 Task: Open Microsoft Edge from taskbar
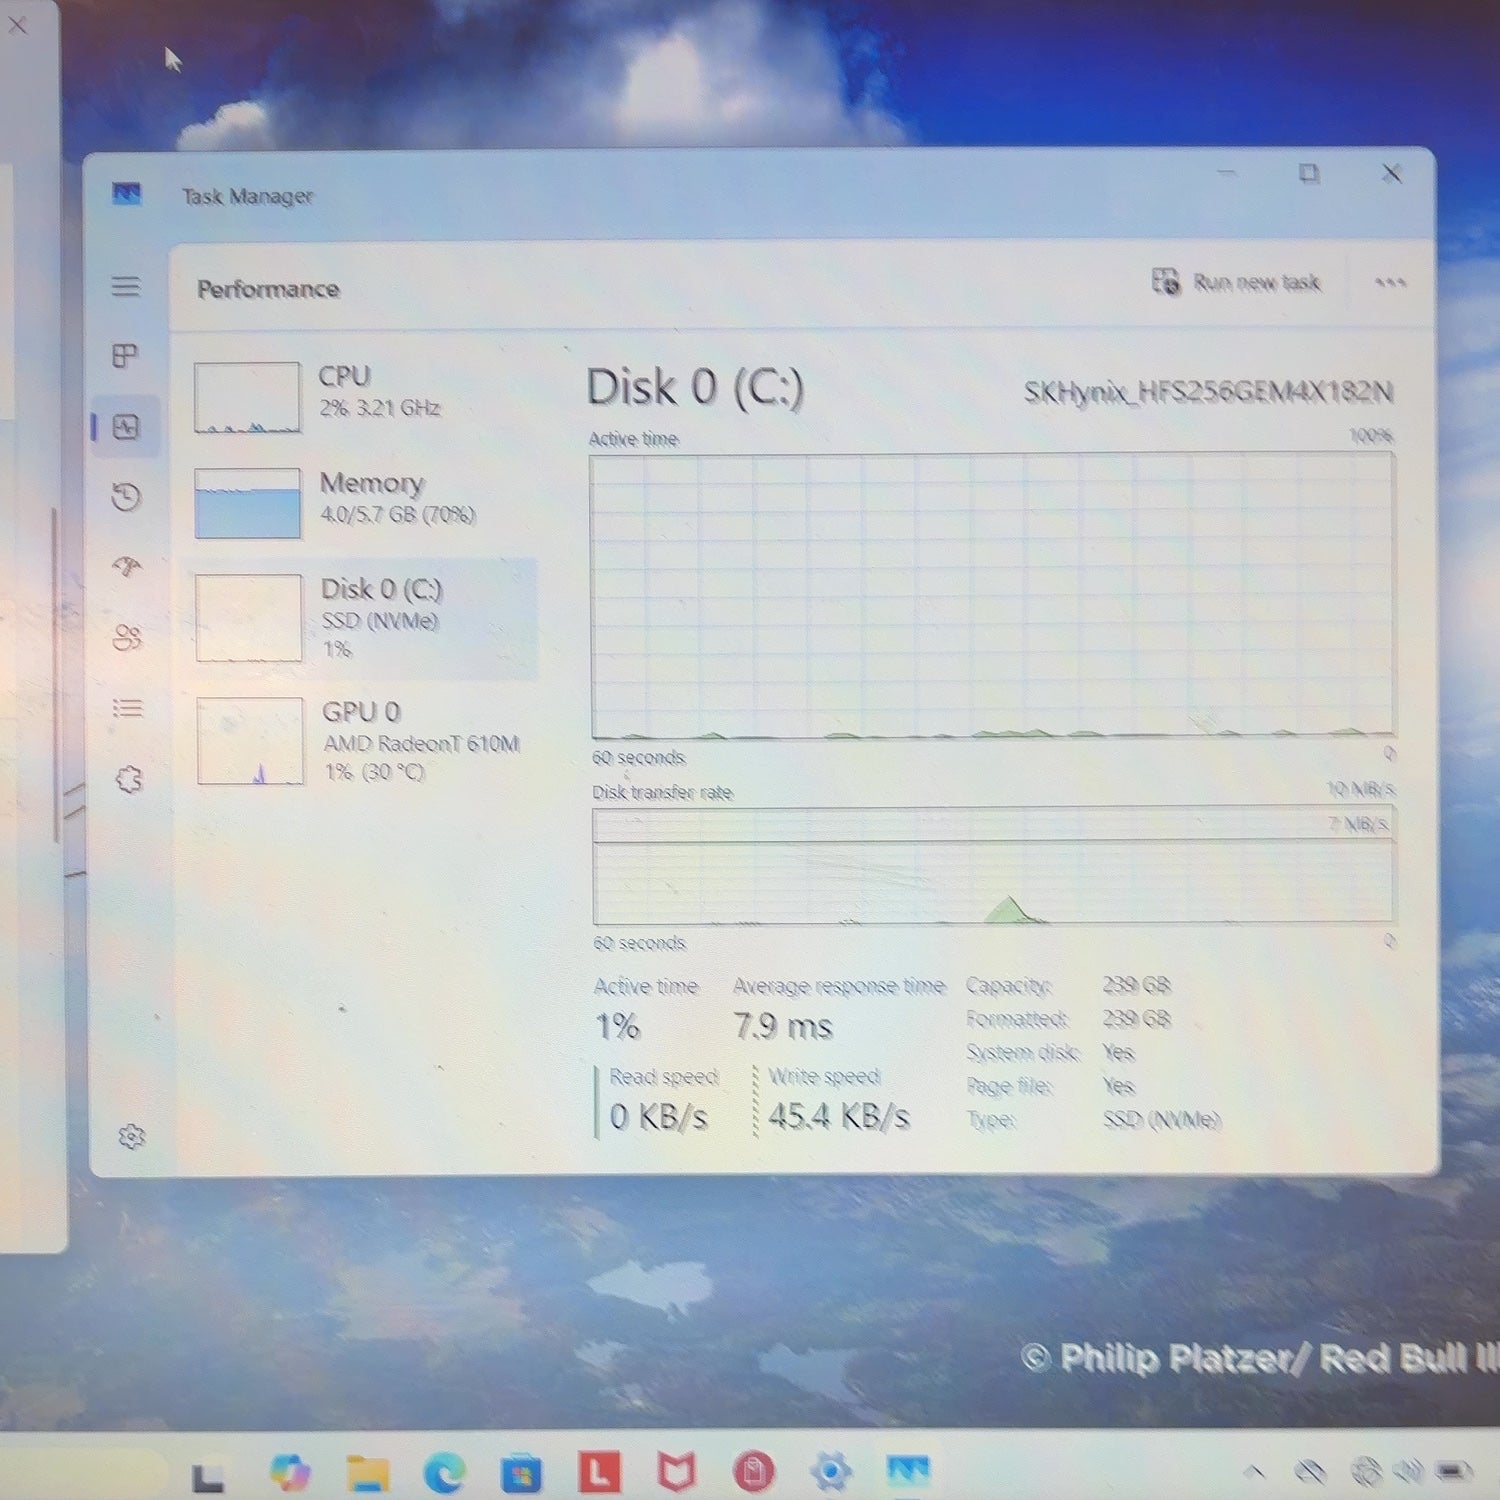point(445,1471)
